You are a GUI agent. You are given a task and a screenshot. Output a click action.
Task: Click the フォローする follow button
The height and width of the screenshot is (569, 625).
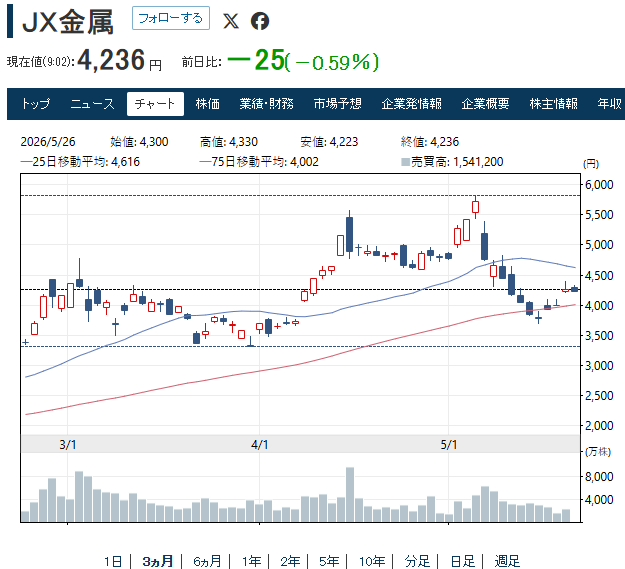pyautogui.click(x=171, y=18)
